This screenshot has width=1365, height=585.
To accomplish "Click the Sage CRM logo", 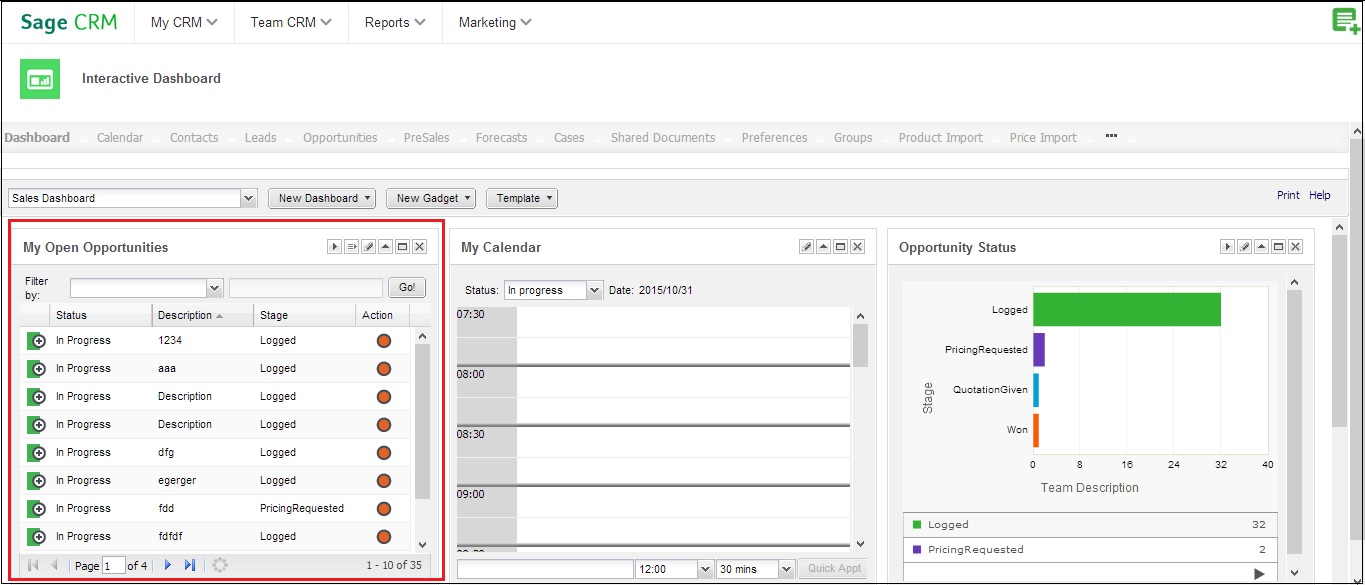I will tap(68, 22).
